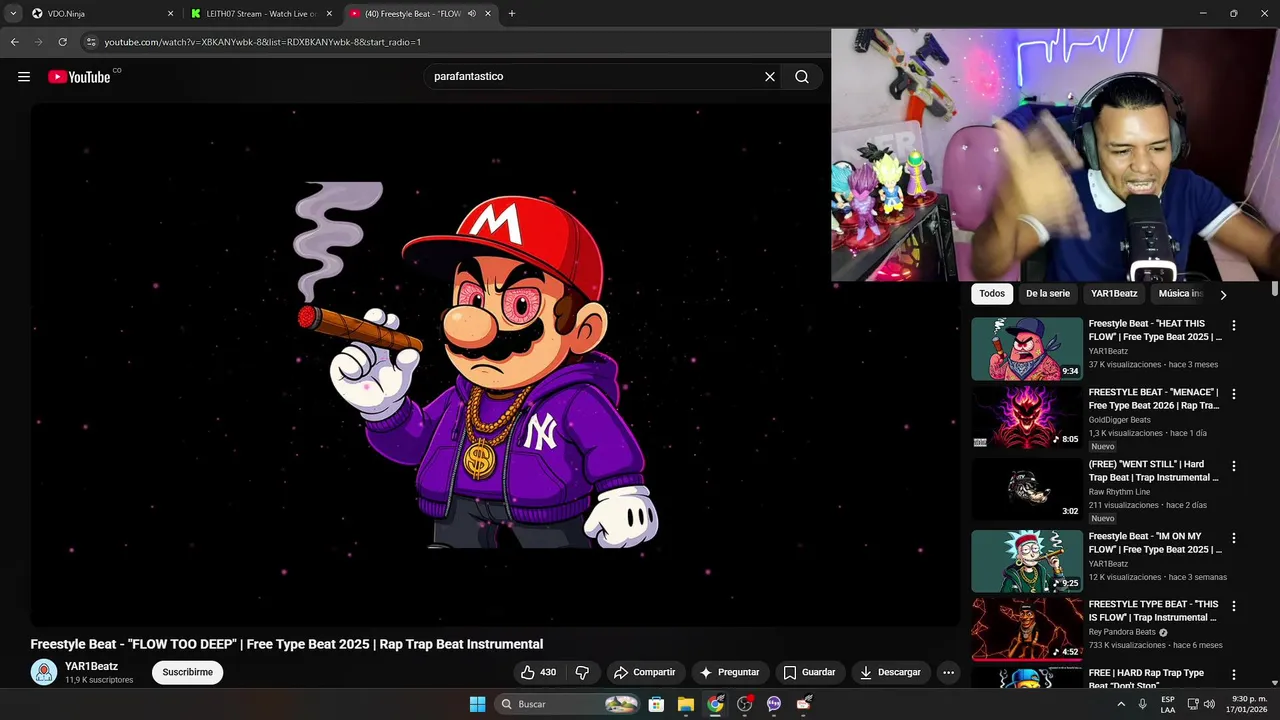Select the De la serie chip
Image resolution: width=1280 pixels, height=720 pixels.
pyautogui.click(x=1047, y=294)
